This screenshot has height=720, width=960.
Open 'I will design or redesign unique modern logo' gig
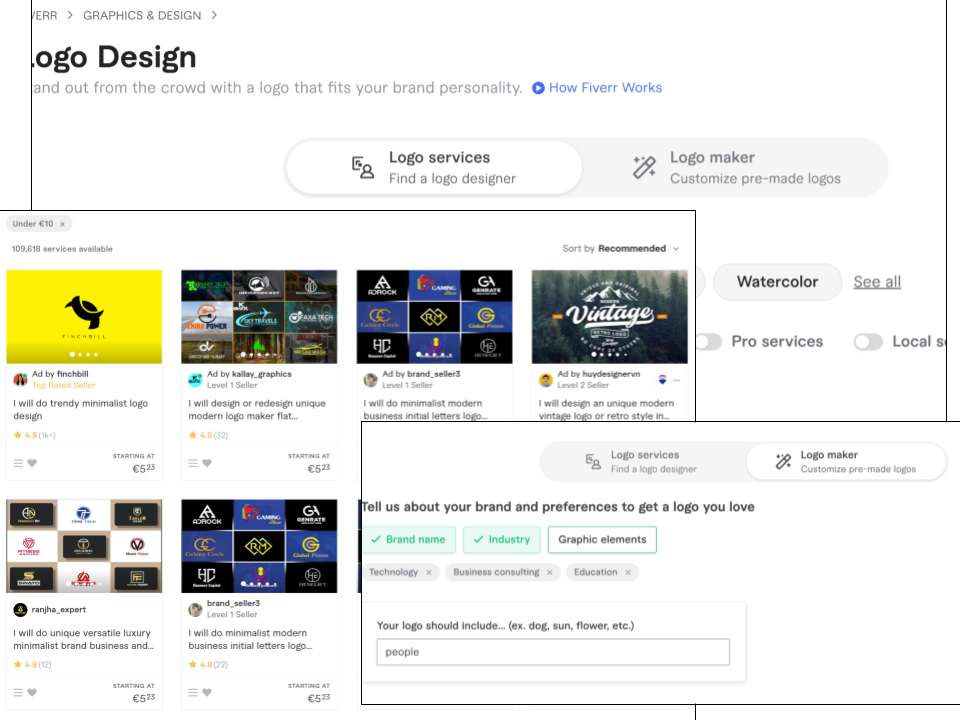(x=257, y=410)
